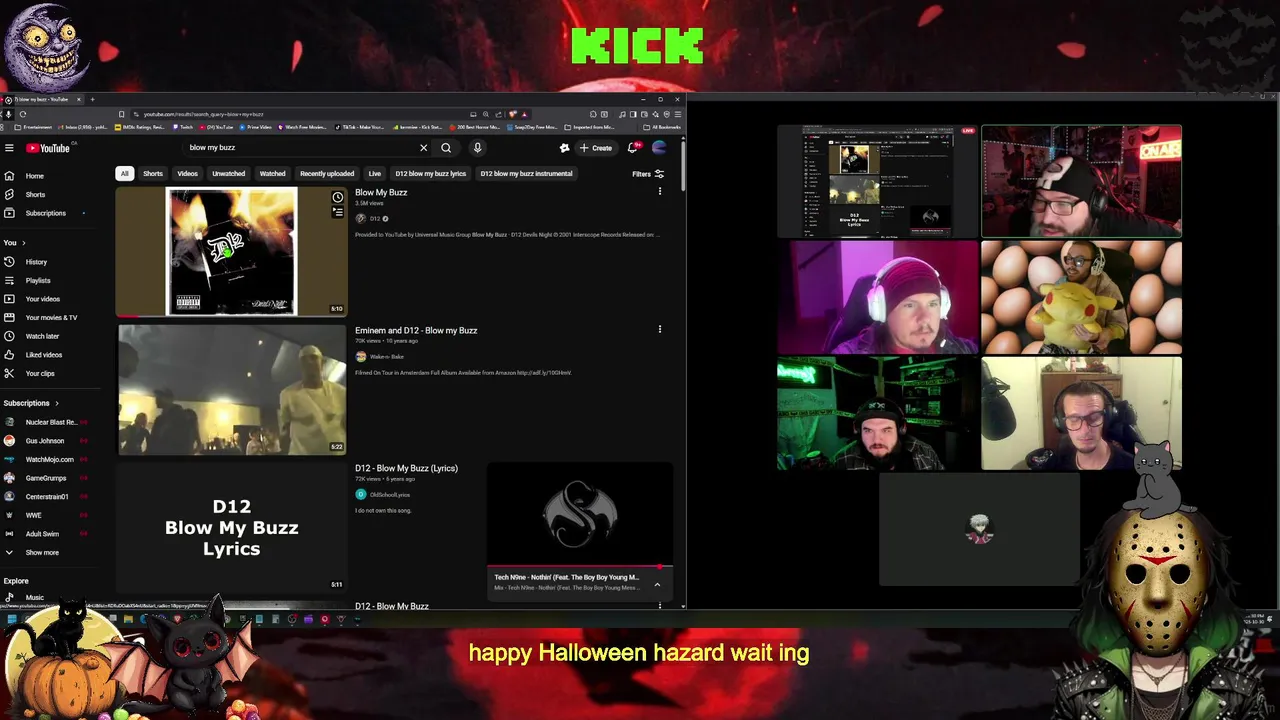Open 'Eminem and D12' concert thumbnail
Image resolution: width=1280 pixels, height=720 pixels.
(x=232, y=389)
